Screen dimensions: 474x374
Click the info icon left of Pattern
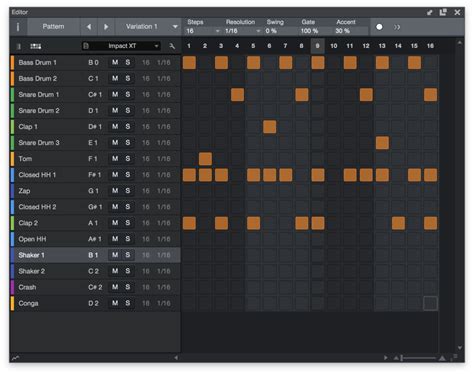18,27
